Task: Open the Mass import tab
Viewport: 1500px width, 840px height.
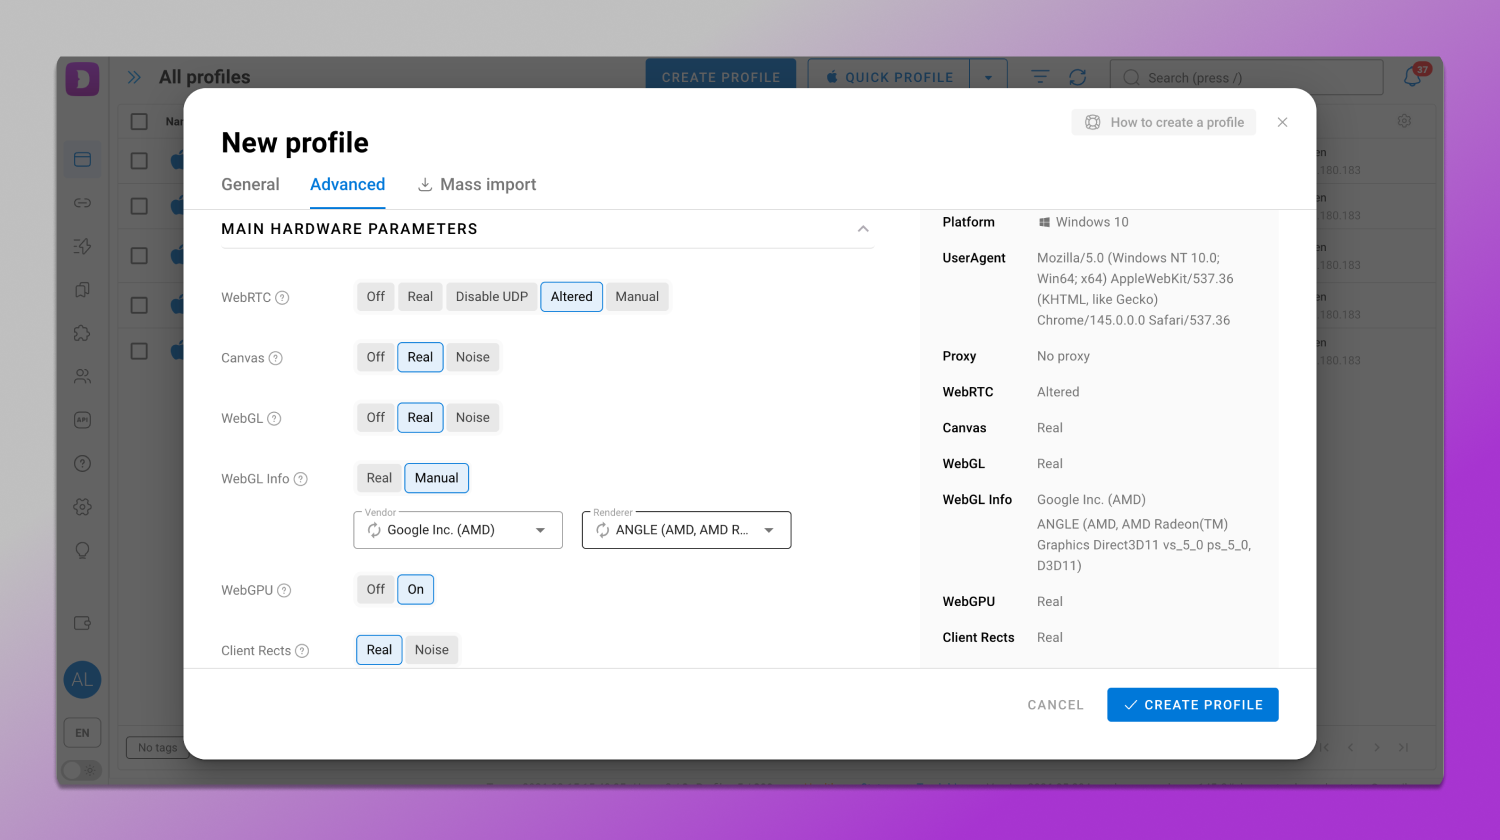Action: 477,185
